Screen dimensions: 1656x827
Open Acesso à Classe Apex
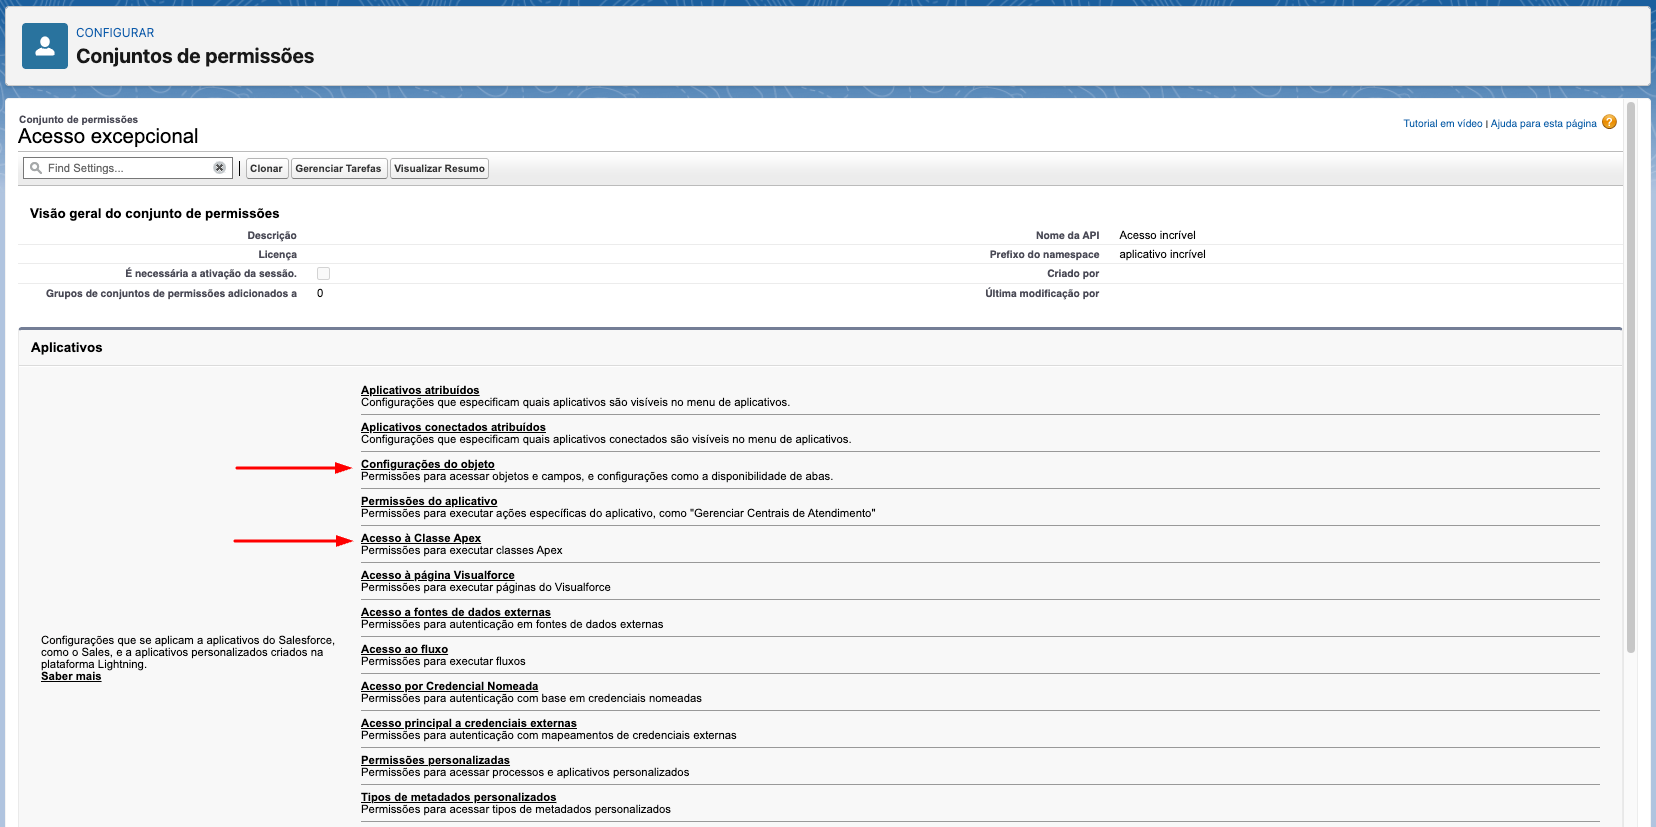[x=421, y=538]
